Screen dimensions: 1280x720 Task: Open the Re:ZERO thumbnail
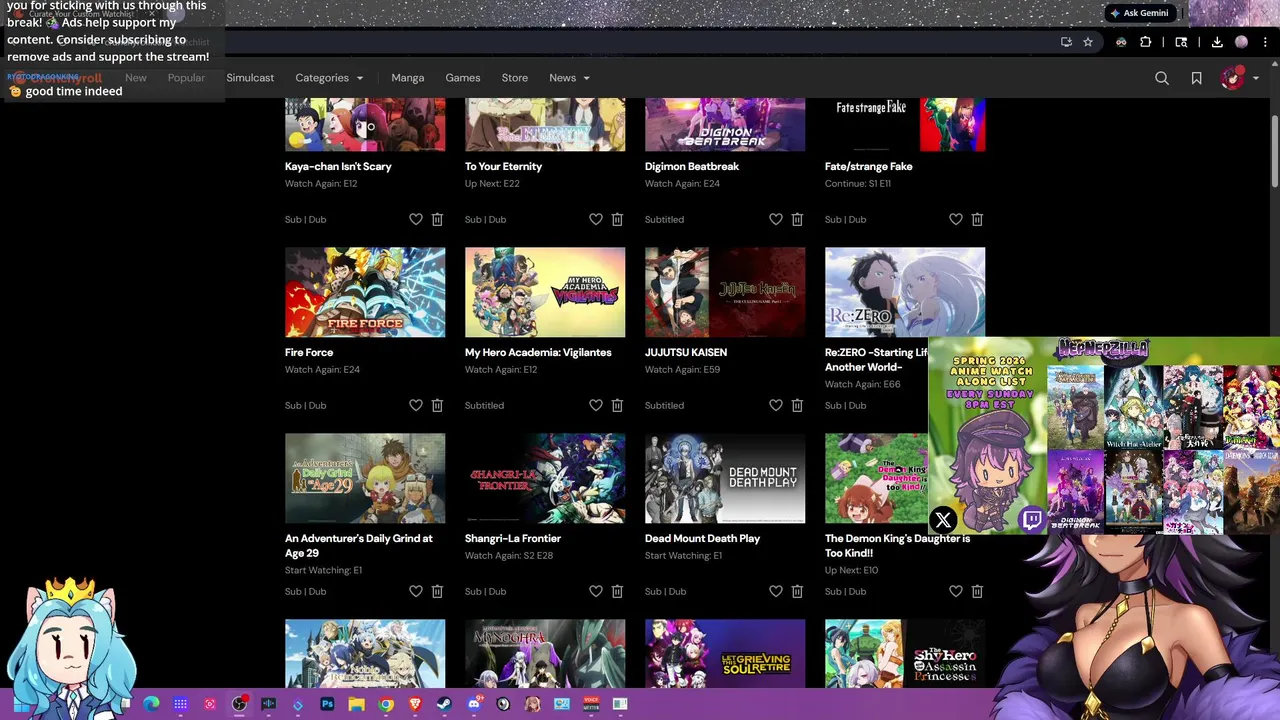[905, 292]
